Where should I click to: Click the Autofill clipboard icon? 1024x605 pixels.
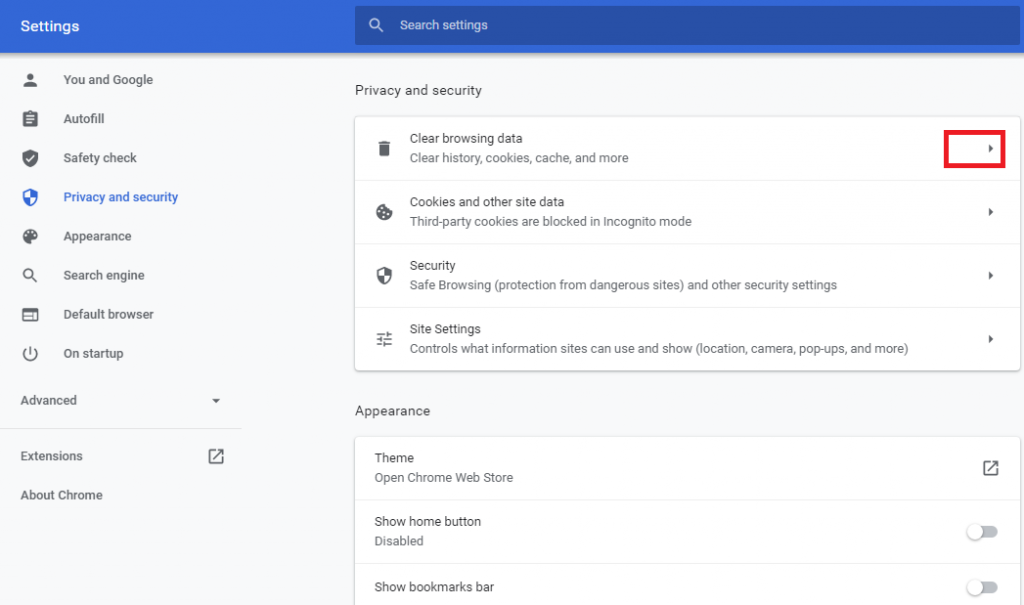point(30,119)
